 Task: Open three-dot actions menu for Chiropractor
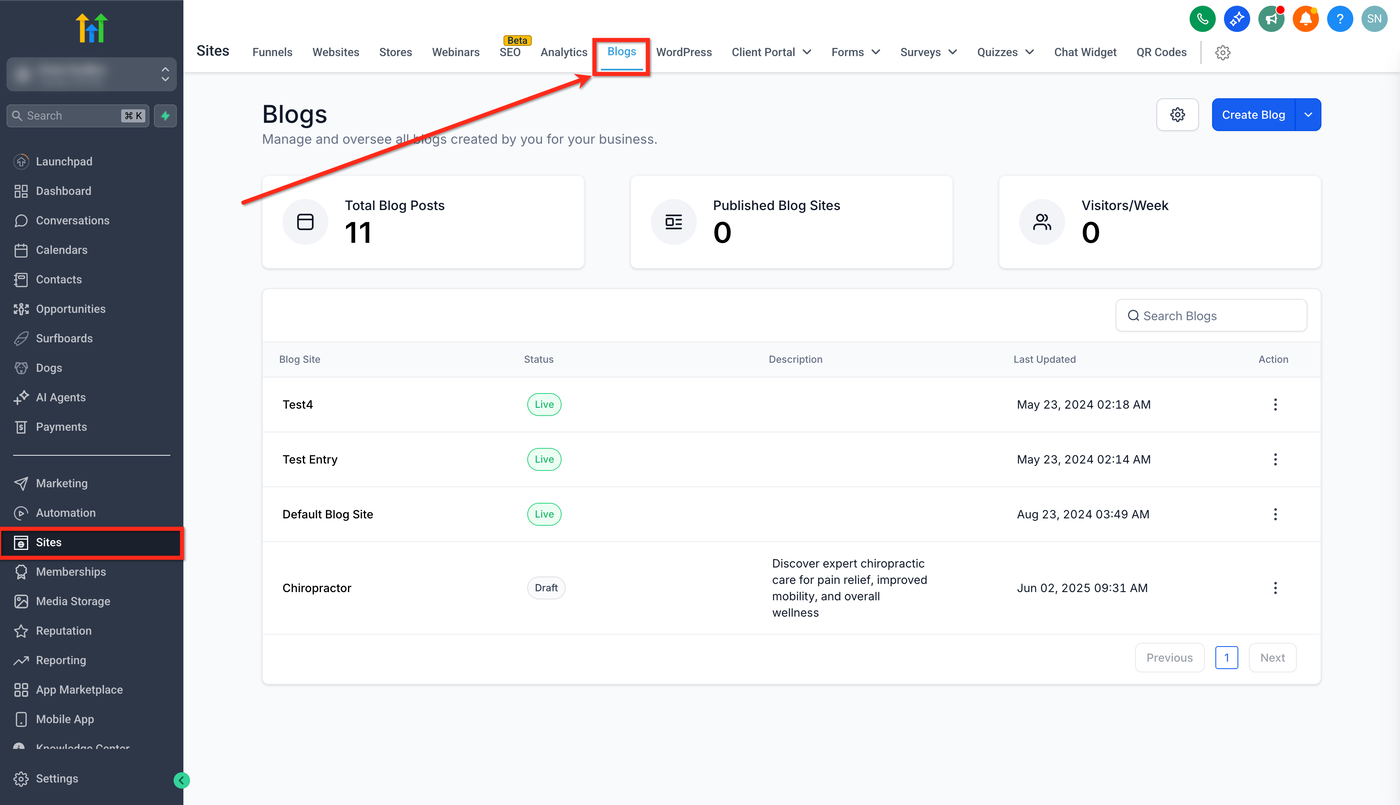[x=1275, y=588]
